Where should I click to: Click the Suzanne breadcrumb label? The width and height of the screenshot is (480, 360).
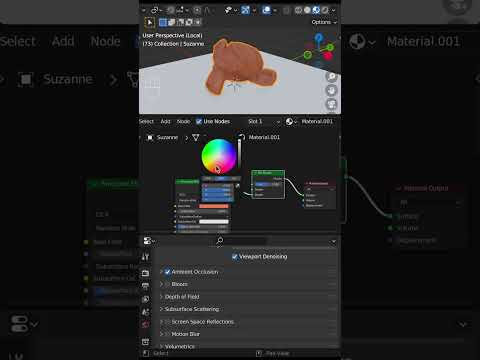coord(167,137)
